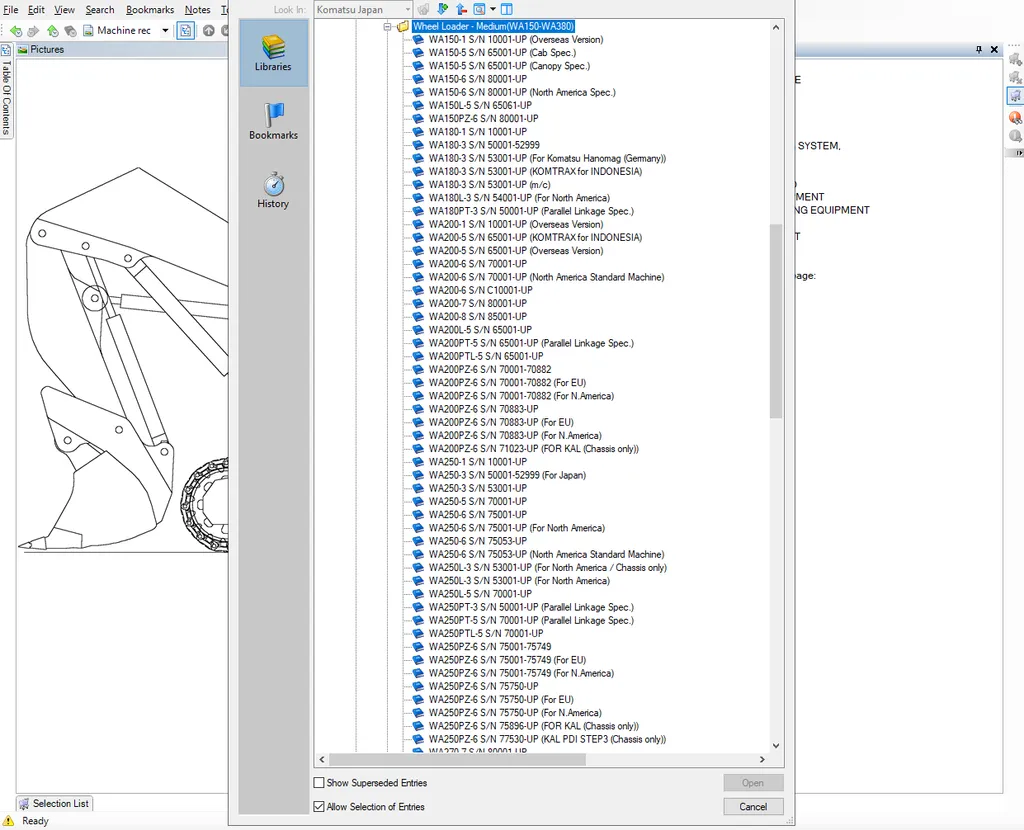
Task: Uncheck Allow Selection of Entries
Action: pyautogui.click(x=319, y=806)
